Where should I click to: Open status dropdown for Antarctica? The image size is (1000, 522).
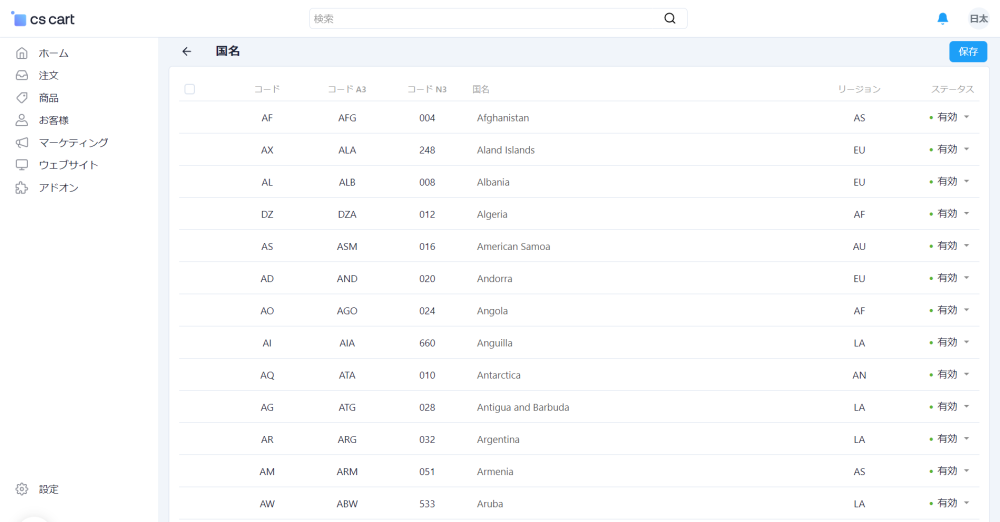point(950,375)
